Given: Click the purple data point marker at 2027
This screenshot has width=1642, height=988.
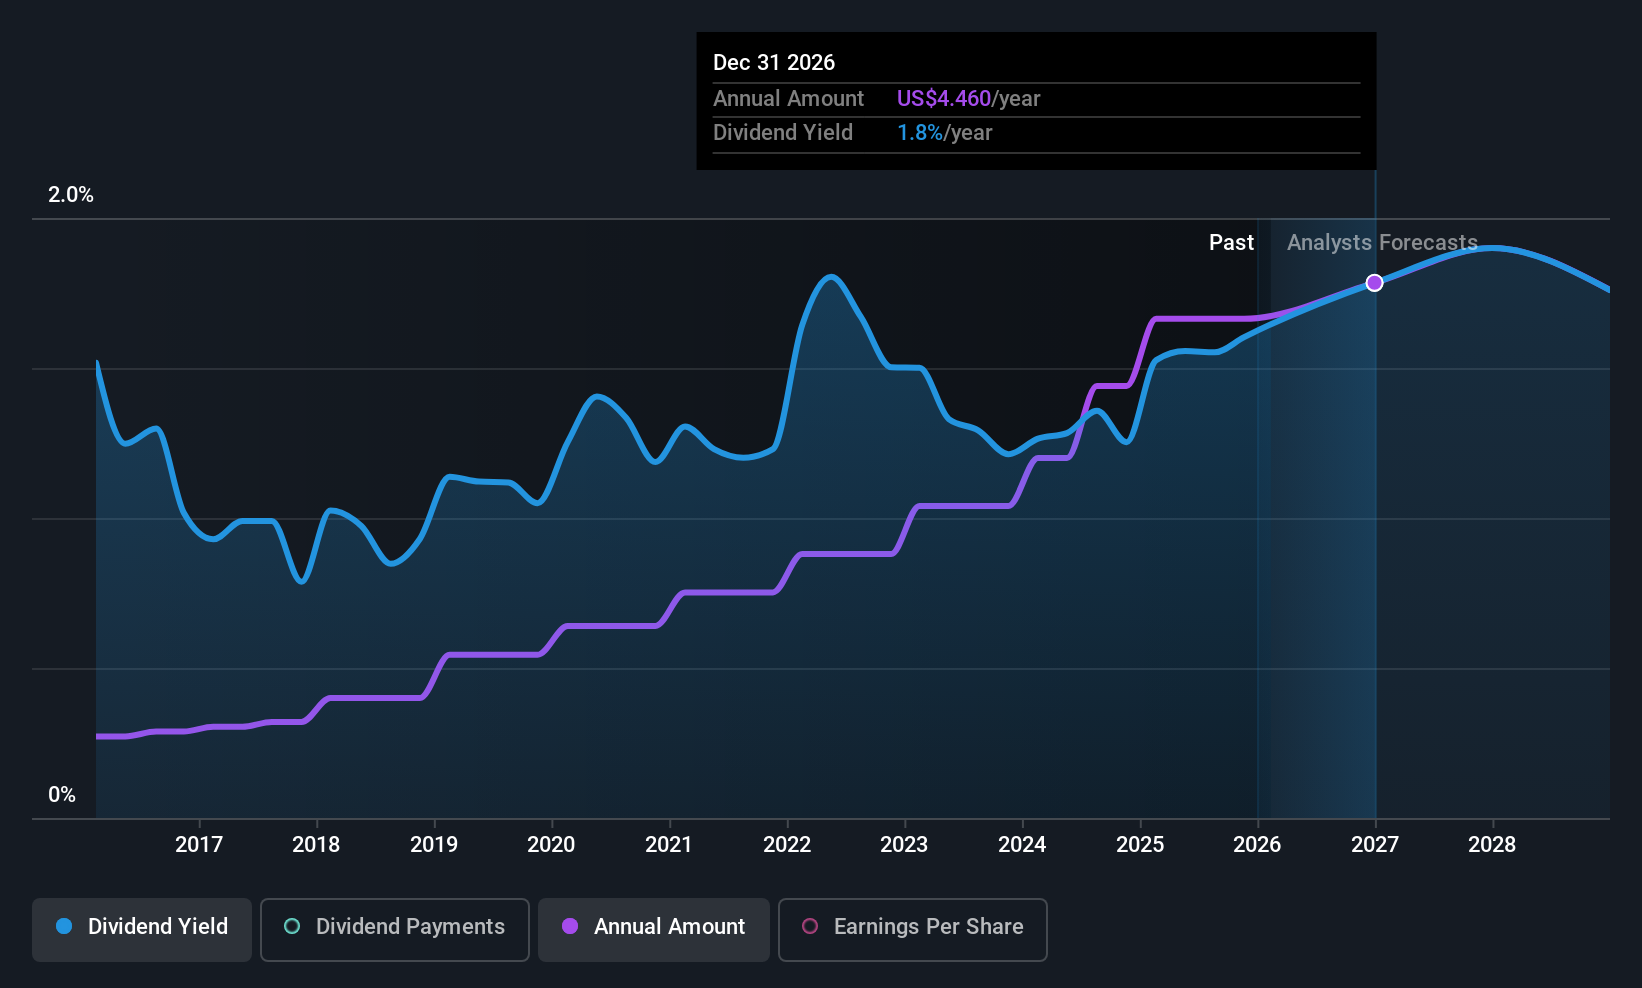Looking at the screenshot, I should pyautogui.click(x=1375, y=283).
